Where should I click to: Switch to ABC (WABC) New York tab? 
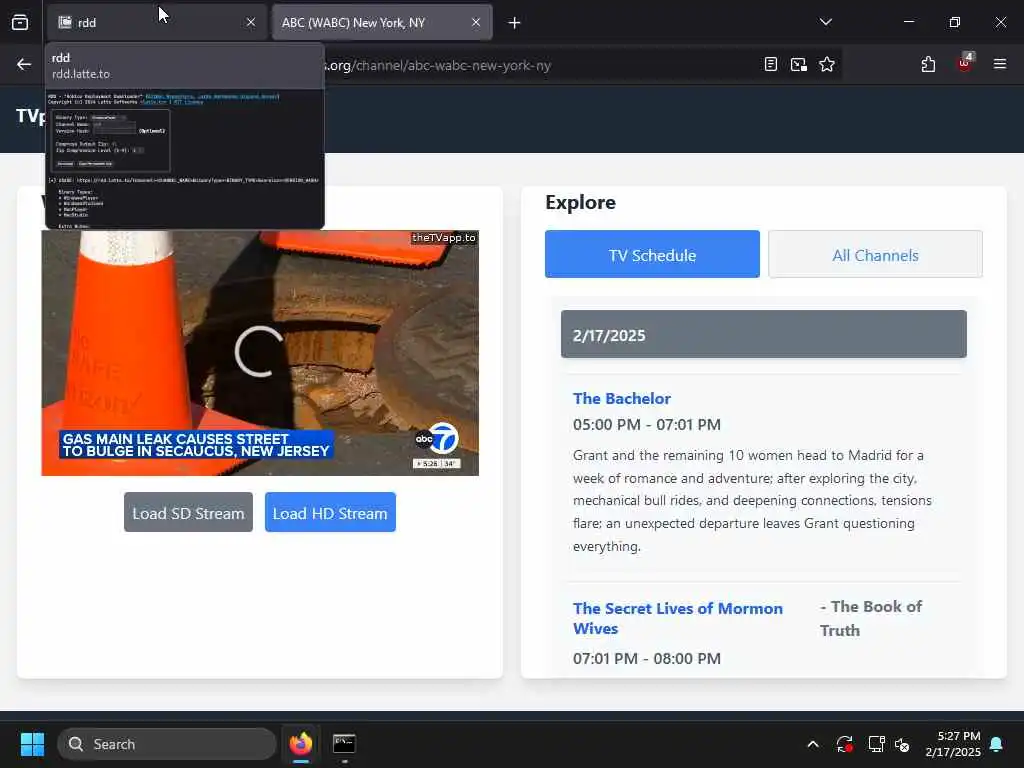(382, 23)
